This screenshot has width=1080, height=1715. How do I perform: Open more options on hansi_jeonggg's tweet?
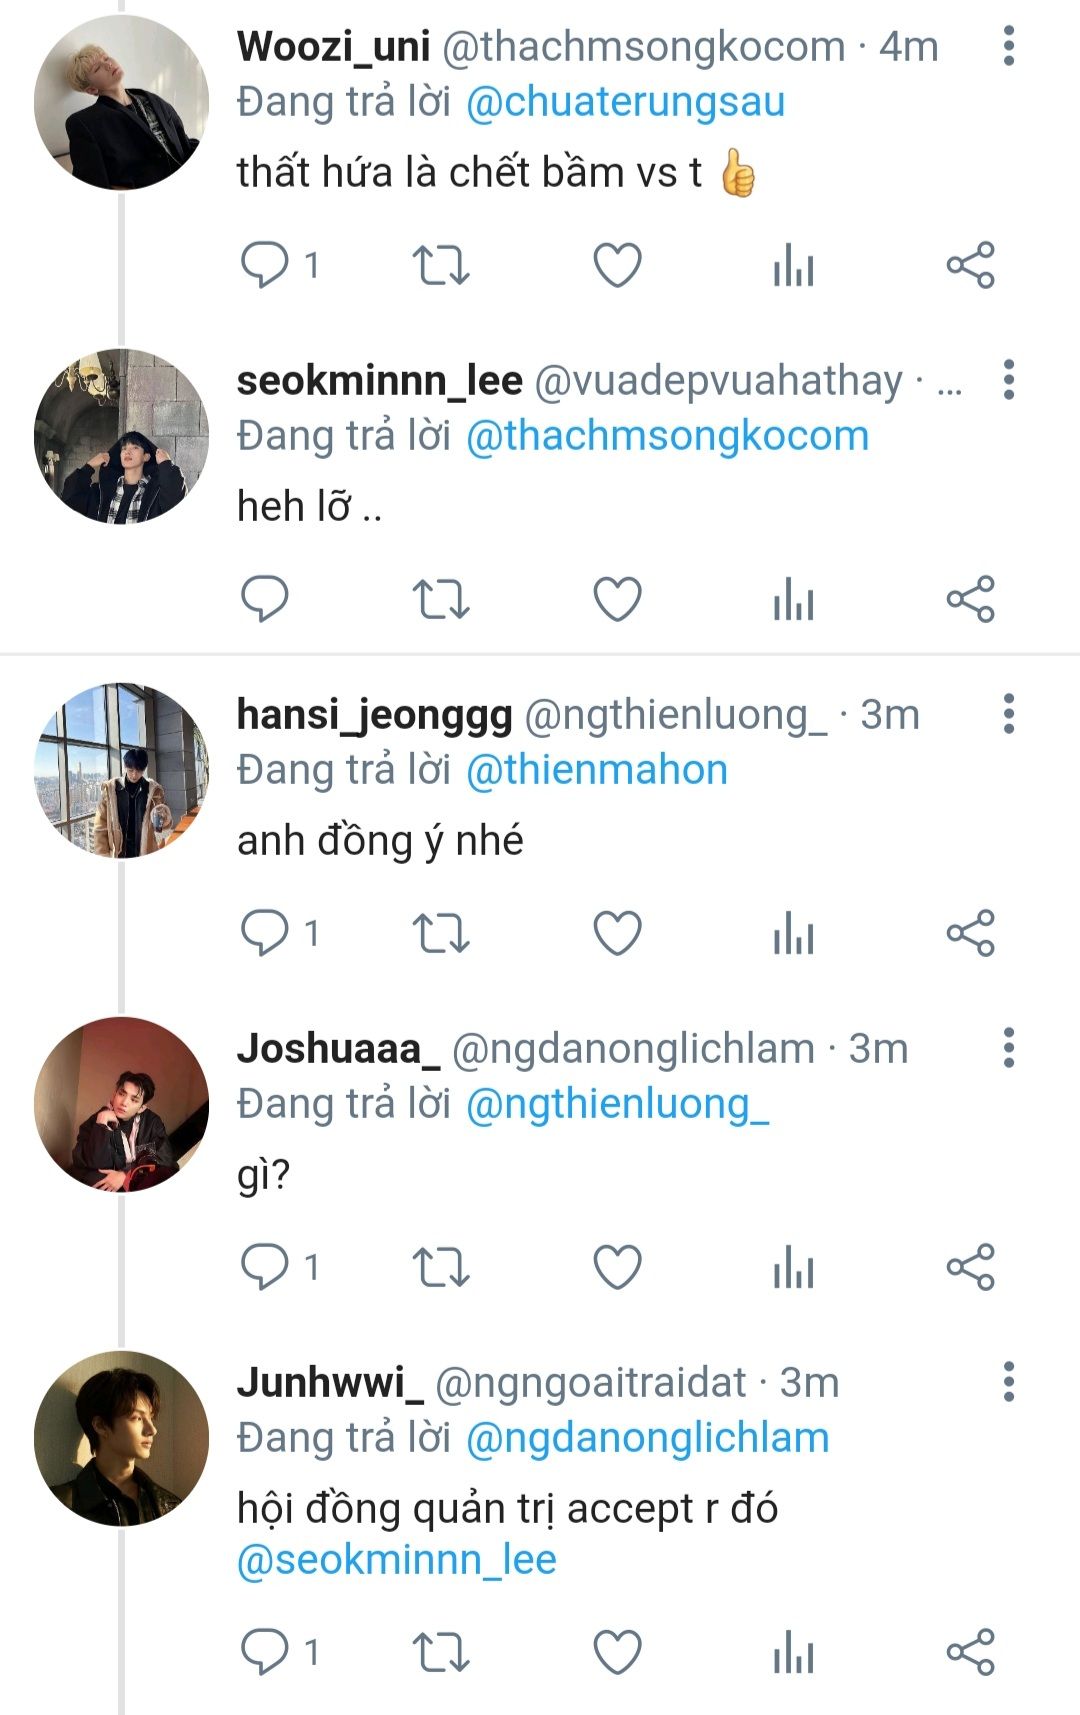pyautogui.click(x=1008, y=714)
